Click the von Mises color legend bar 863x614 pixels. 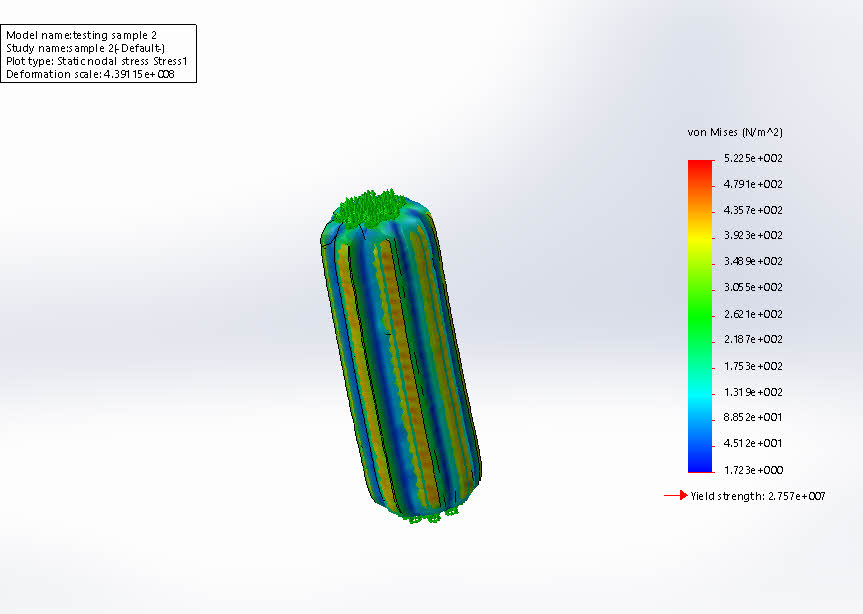pyautogui.click(x=700, y=316)
